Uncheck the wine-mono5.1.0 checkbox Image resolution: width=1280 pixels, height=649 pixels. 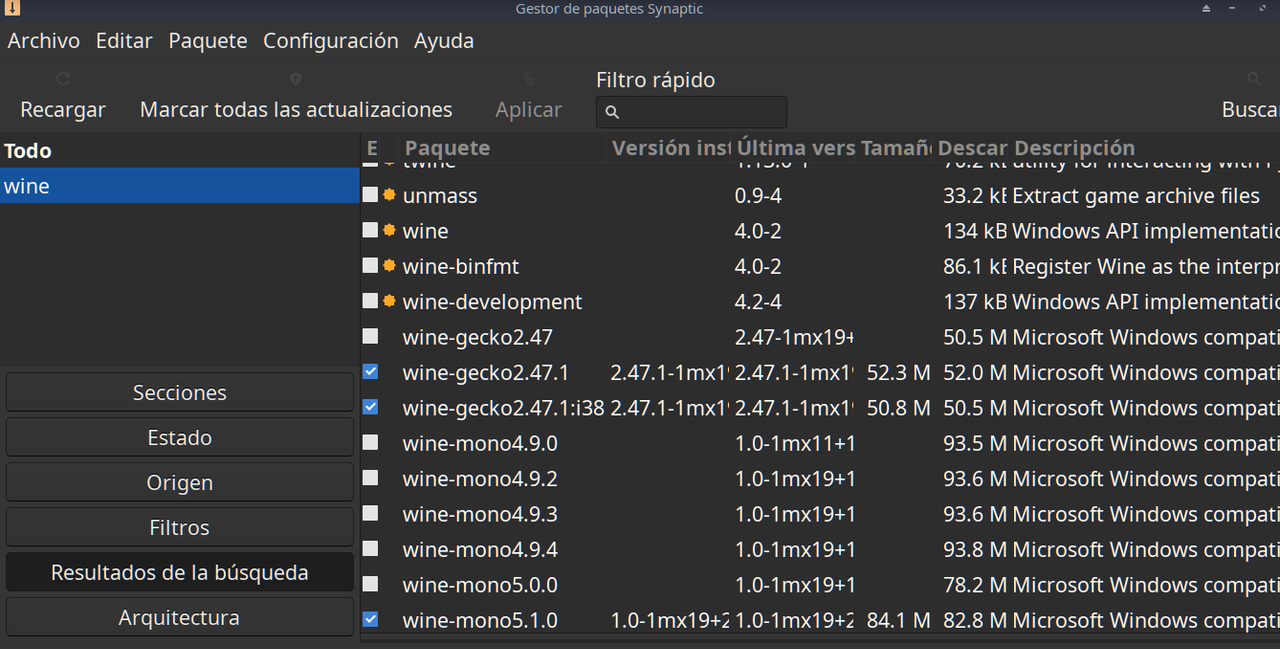click(370, 620)
